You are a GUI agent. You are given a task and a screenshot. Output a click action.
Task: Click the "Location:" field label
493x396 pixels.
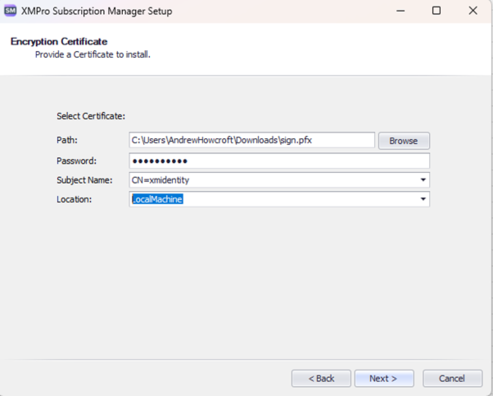pyautogui.click(x=74, y=199)
